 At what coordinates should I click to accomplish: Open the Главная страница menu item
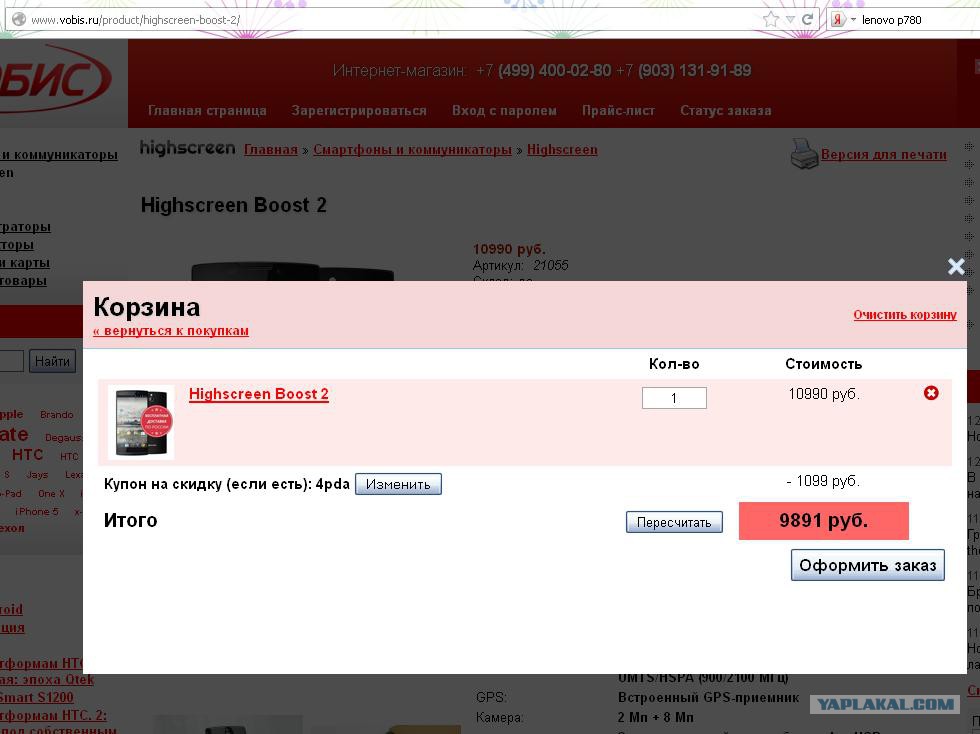coord(207,111)
